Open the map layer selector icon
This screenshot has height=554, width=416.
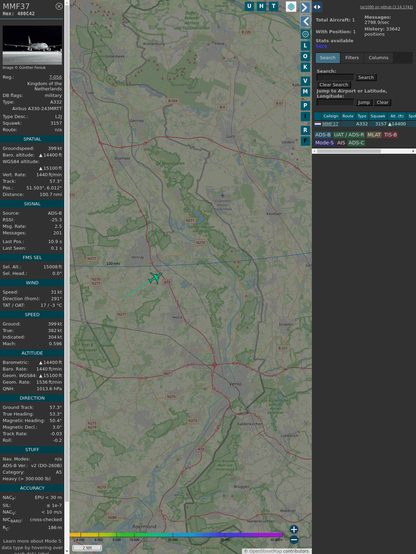(x=291, y=6)
